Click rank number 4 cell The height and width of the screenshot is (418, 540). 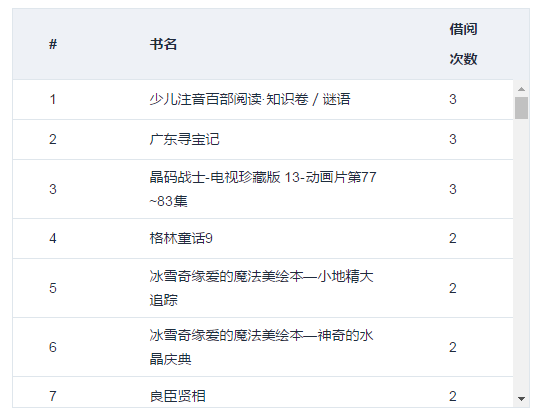coord(53,238)
